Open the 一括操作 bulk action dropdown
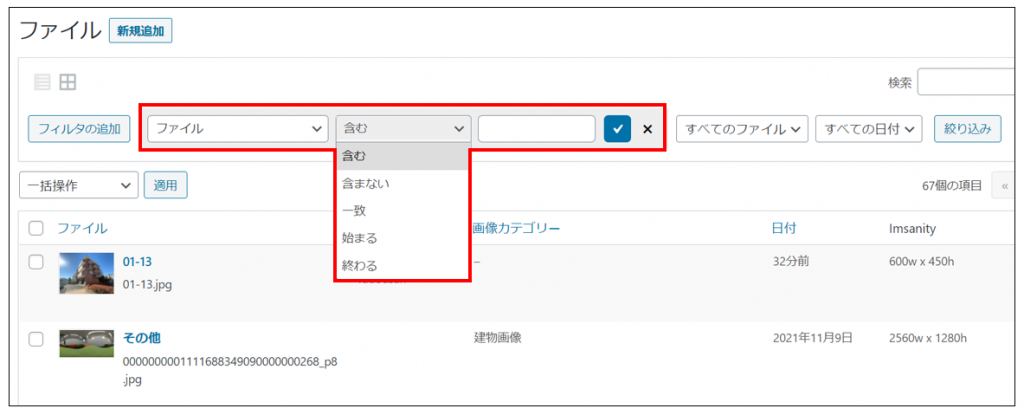Viewport: 1024px width, 415px height. [x=78, y=185]
